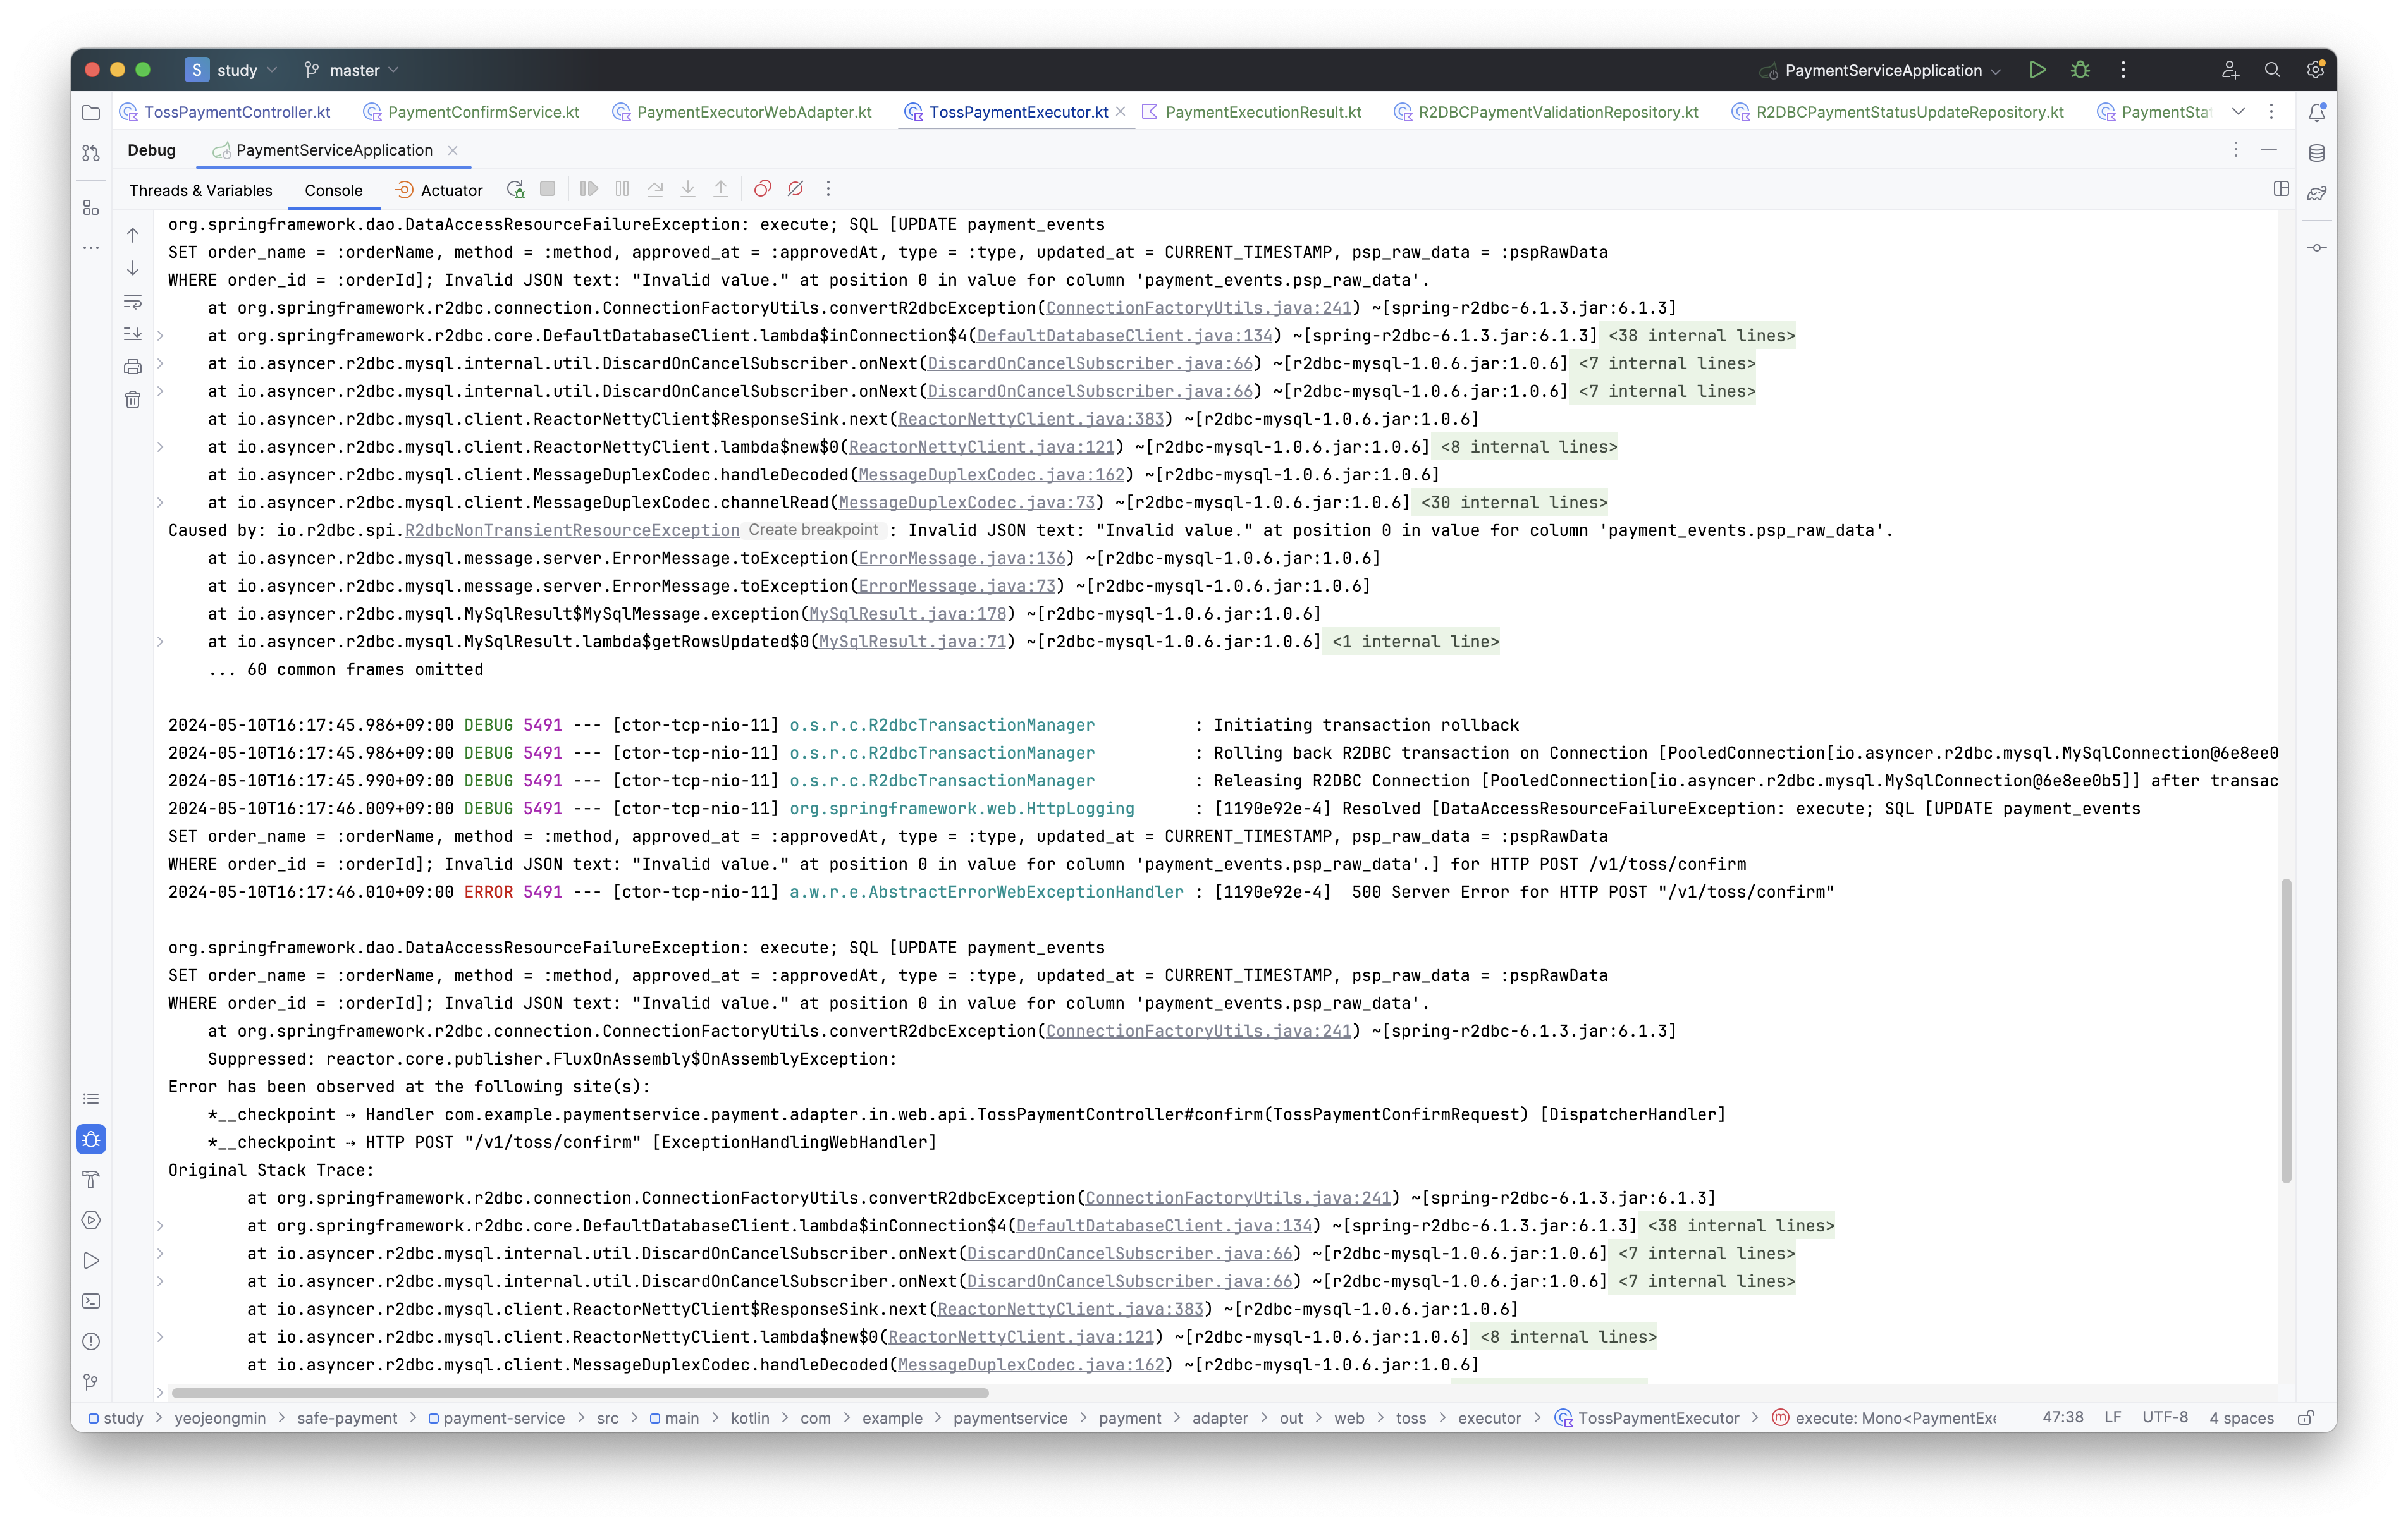Toggle mute breakpoints icon

click(796, 189)
